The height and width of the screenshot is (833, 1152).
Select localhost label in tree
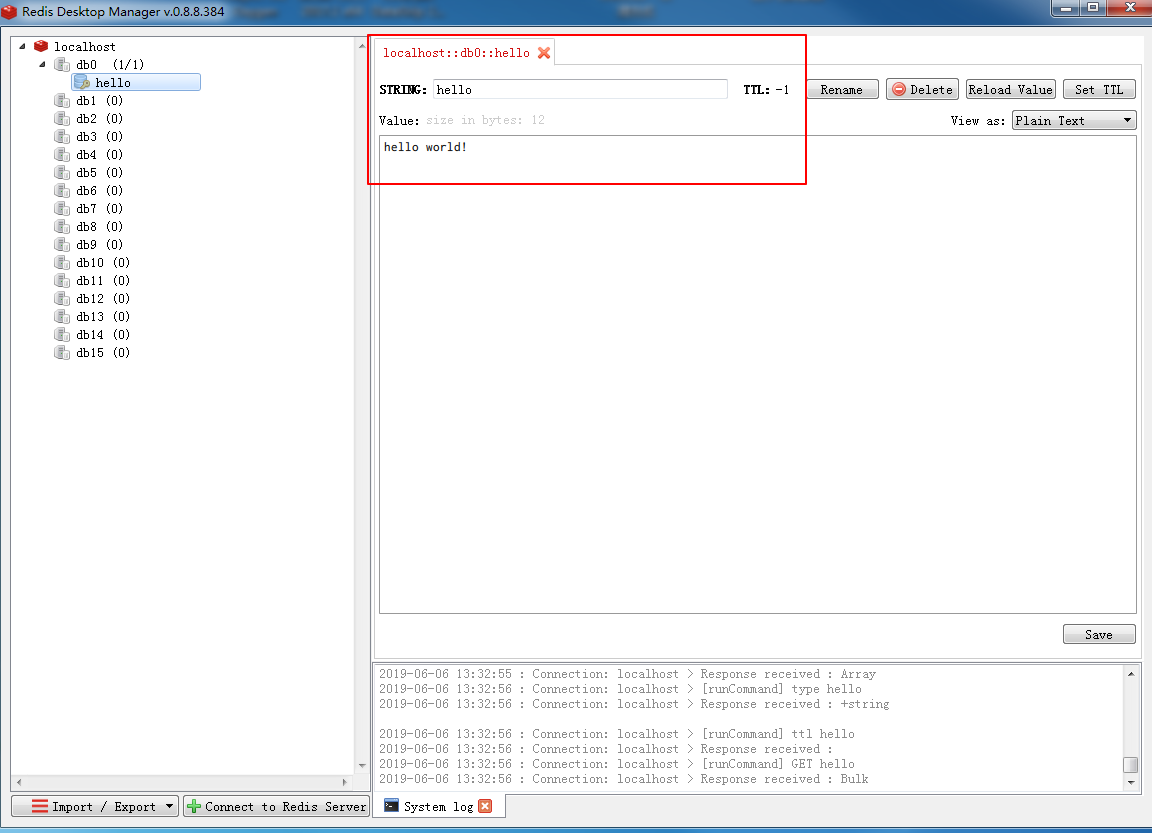[x=84, y=46]
